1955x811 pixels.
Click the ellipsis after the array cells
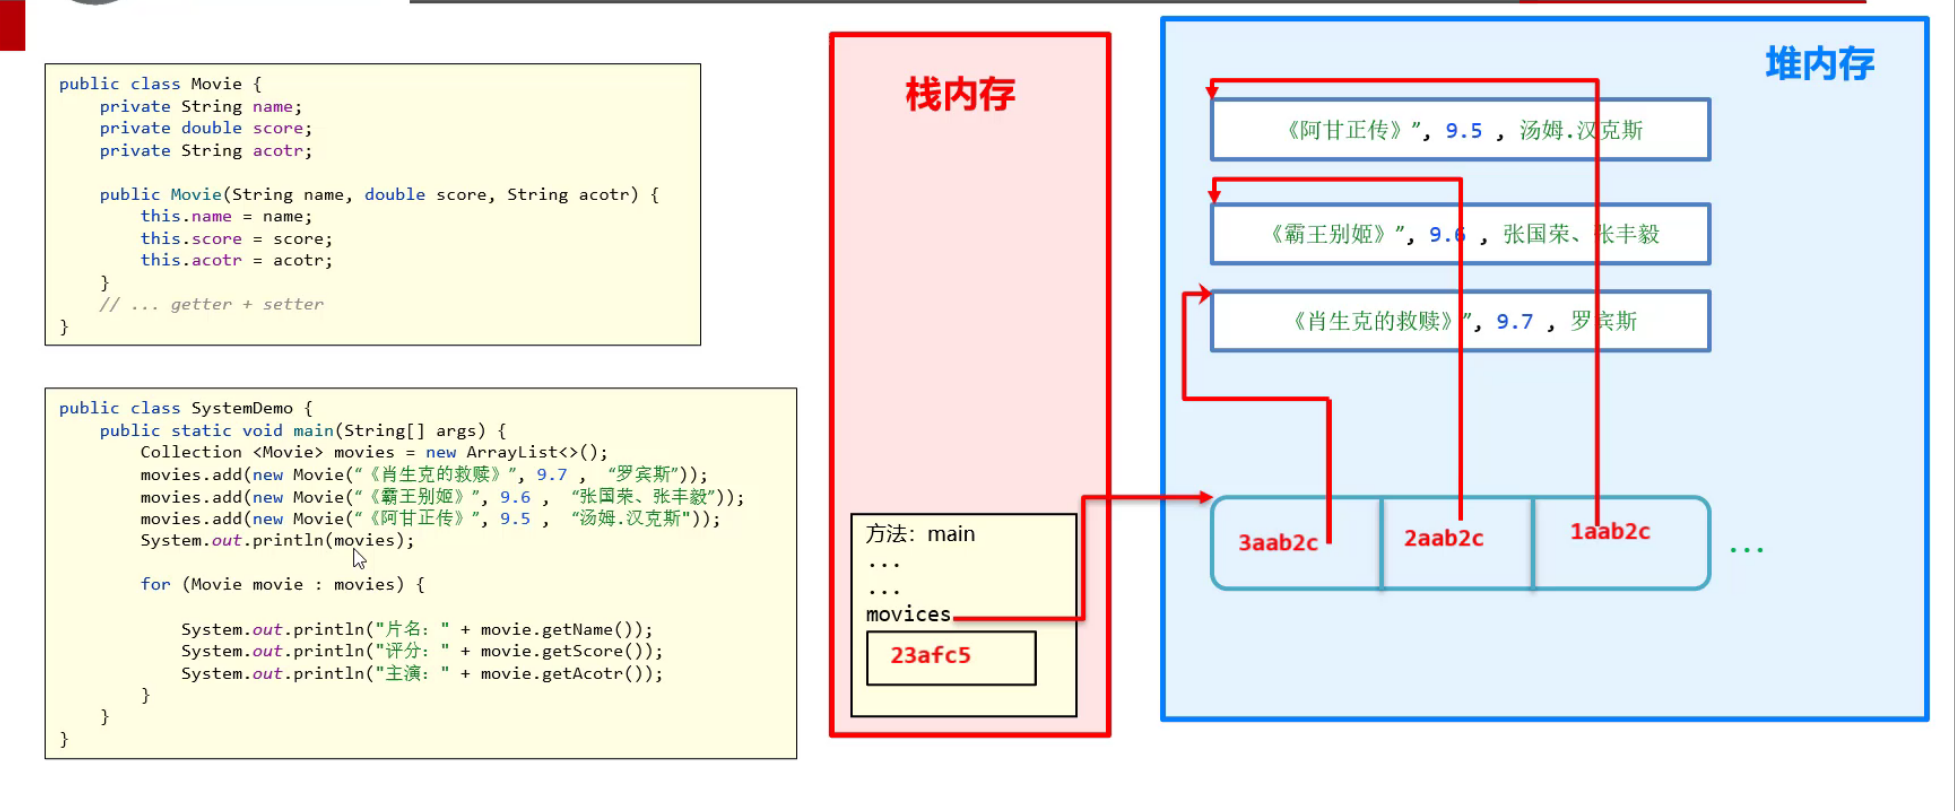[x=1747, y=550]
